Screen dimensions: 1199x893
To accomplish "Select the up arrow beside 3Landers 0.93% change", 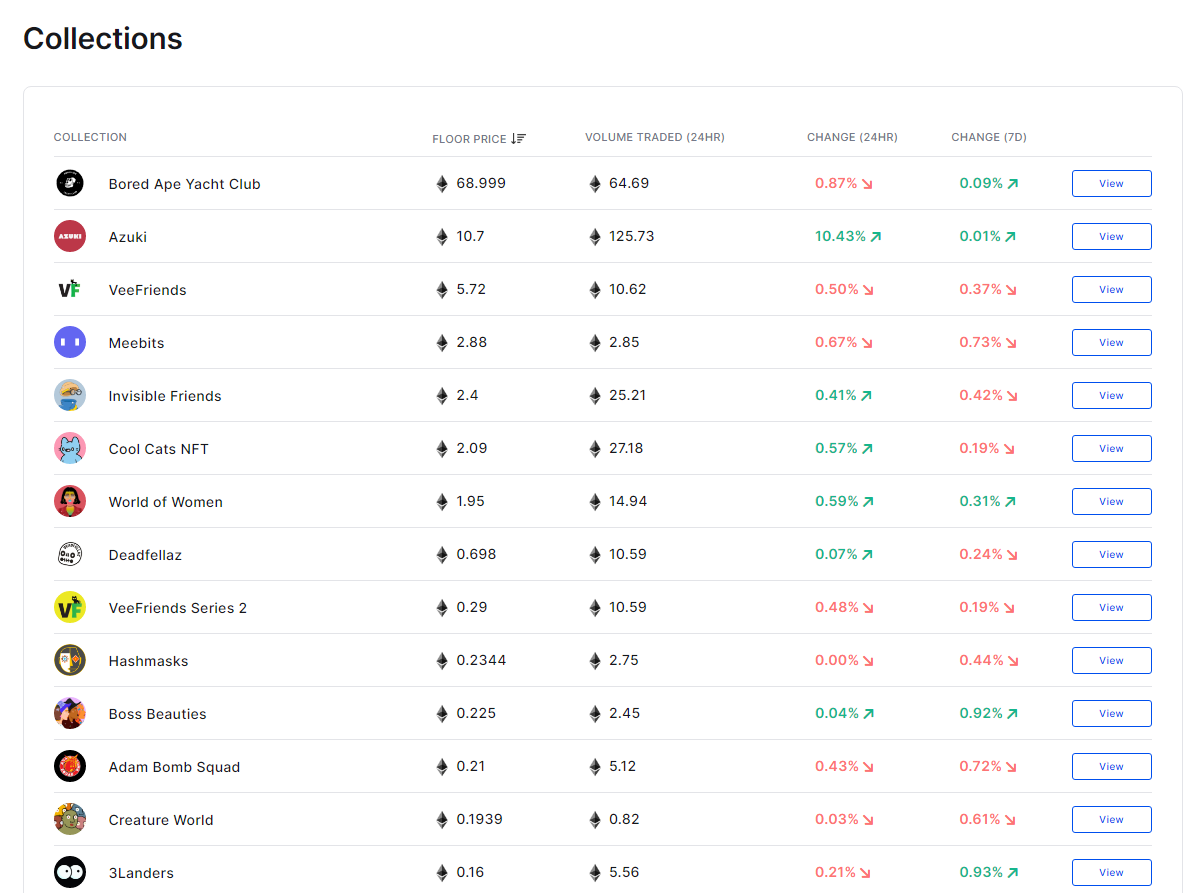I will click(x=1013, y=873).
